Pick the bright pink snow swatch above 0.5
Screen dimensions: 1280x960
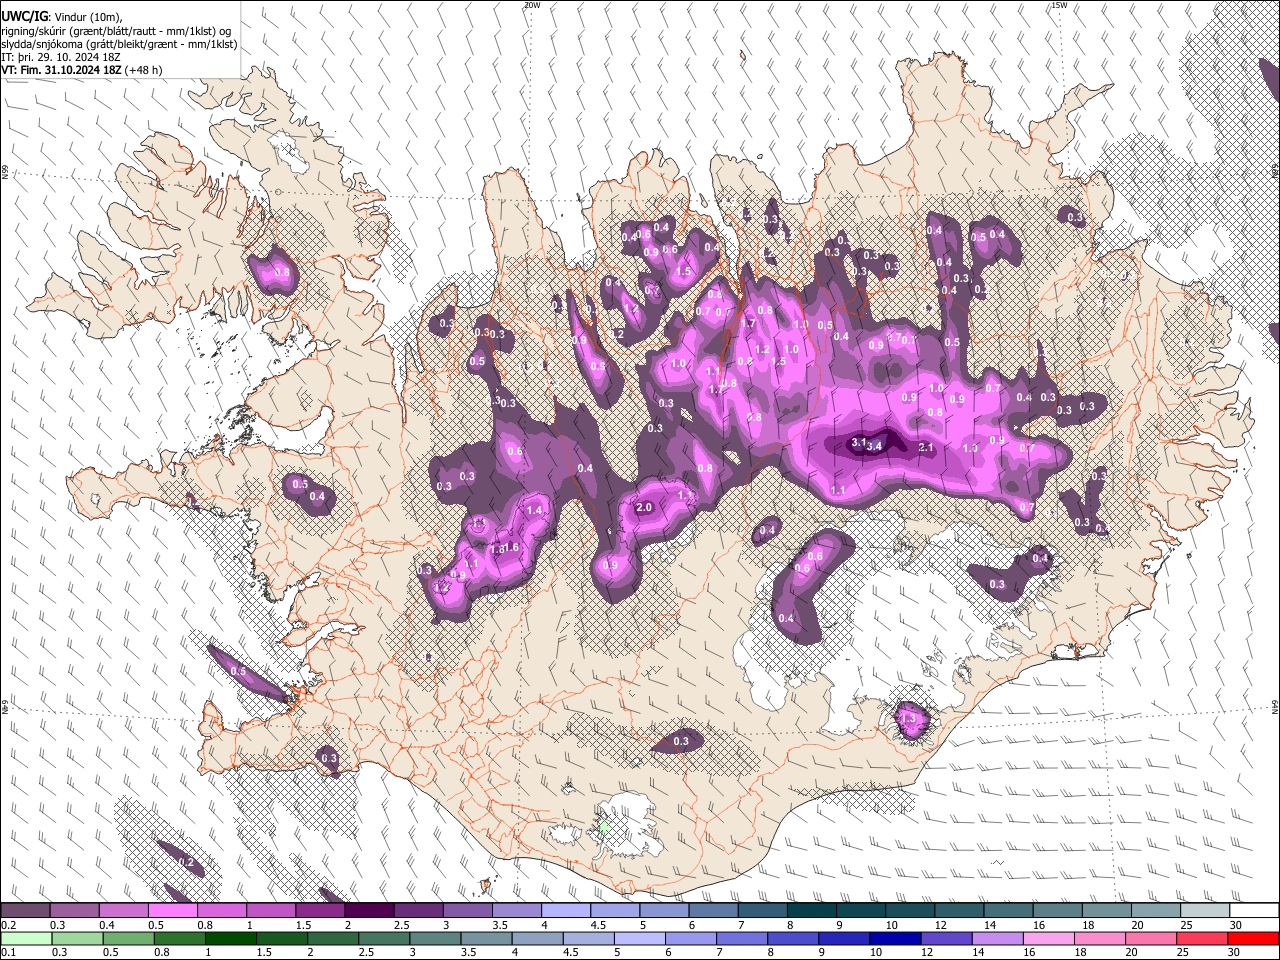(x=173, y=911)
